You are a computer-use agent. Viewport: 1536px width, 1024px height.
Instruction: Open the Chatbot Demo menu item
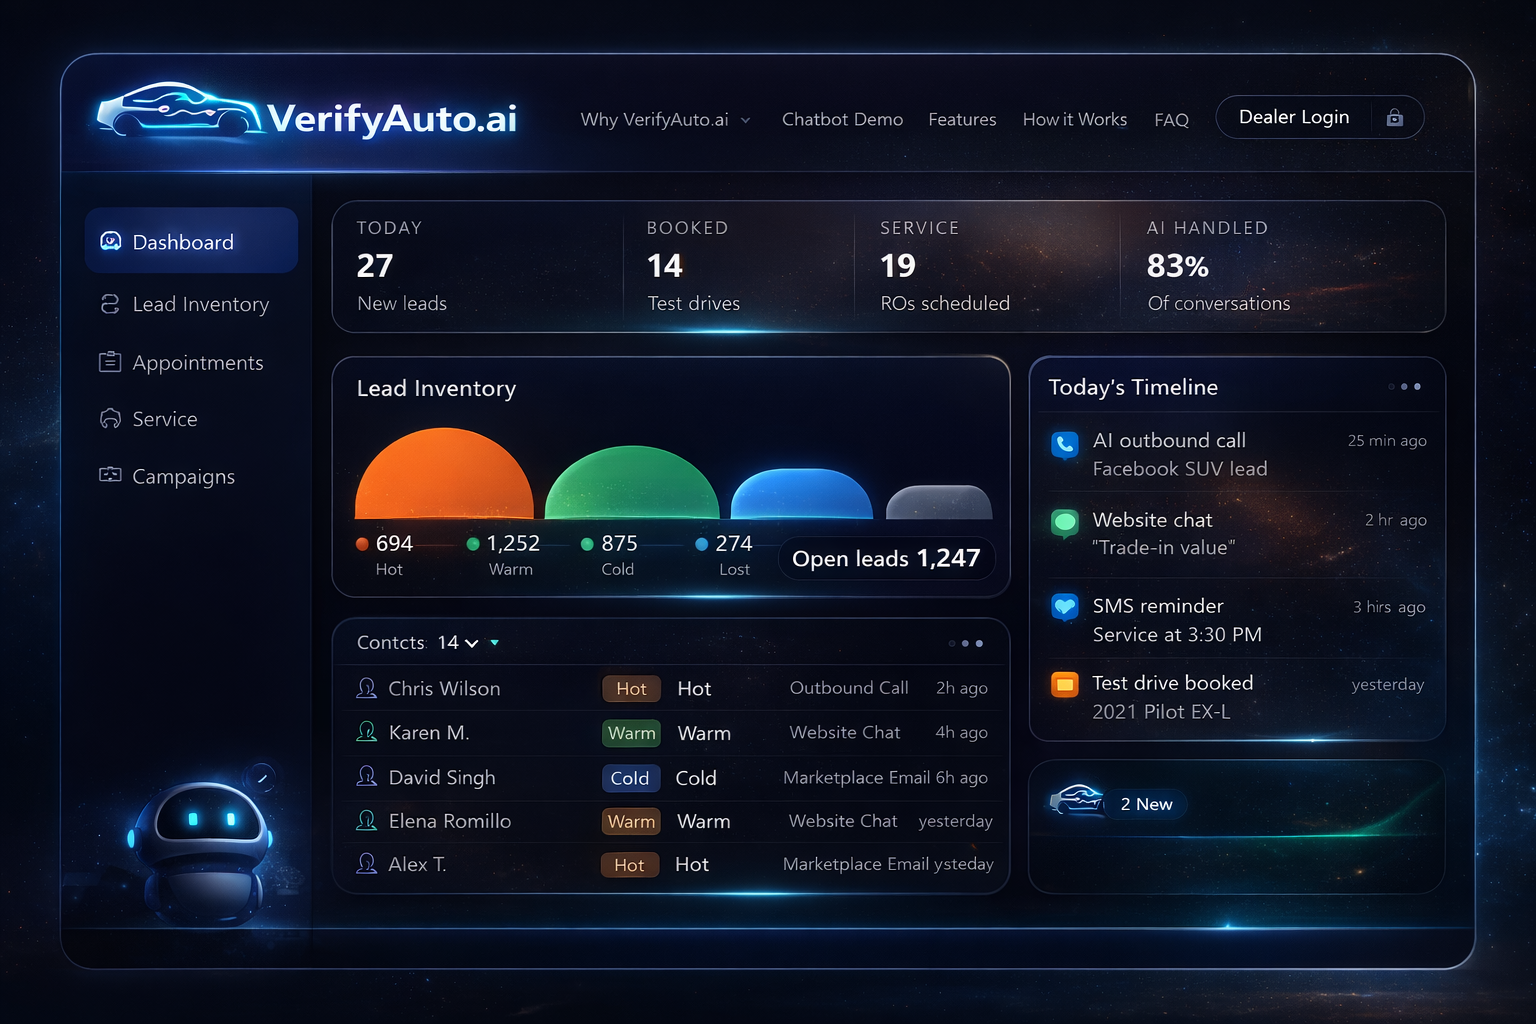click(843, 119)
